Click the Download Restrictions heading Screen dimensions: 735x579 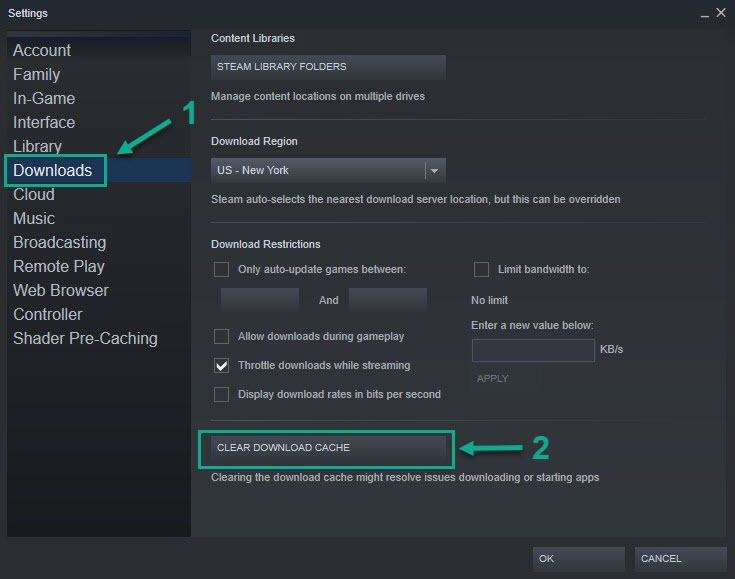265,244
